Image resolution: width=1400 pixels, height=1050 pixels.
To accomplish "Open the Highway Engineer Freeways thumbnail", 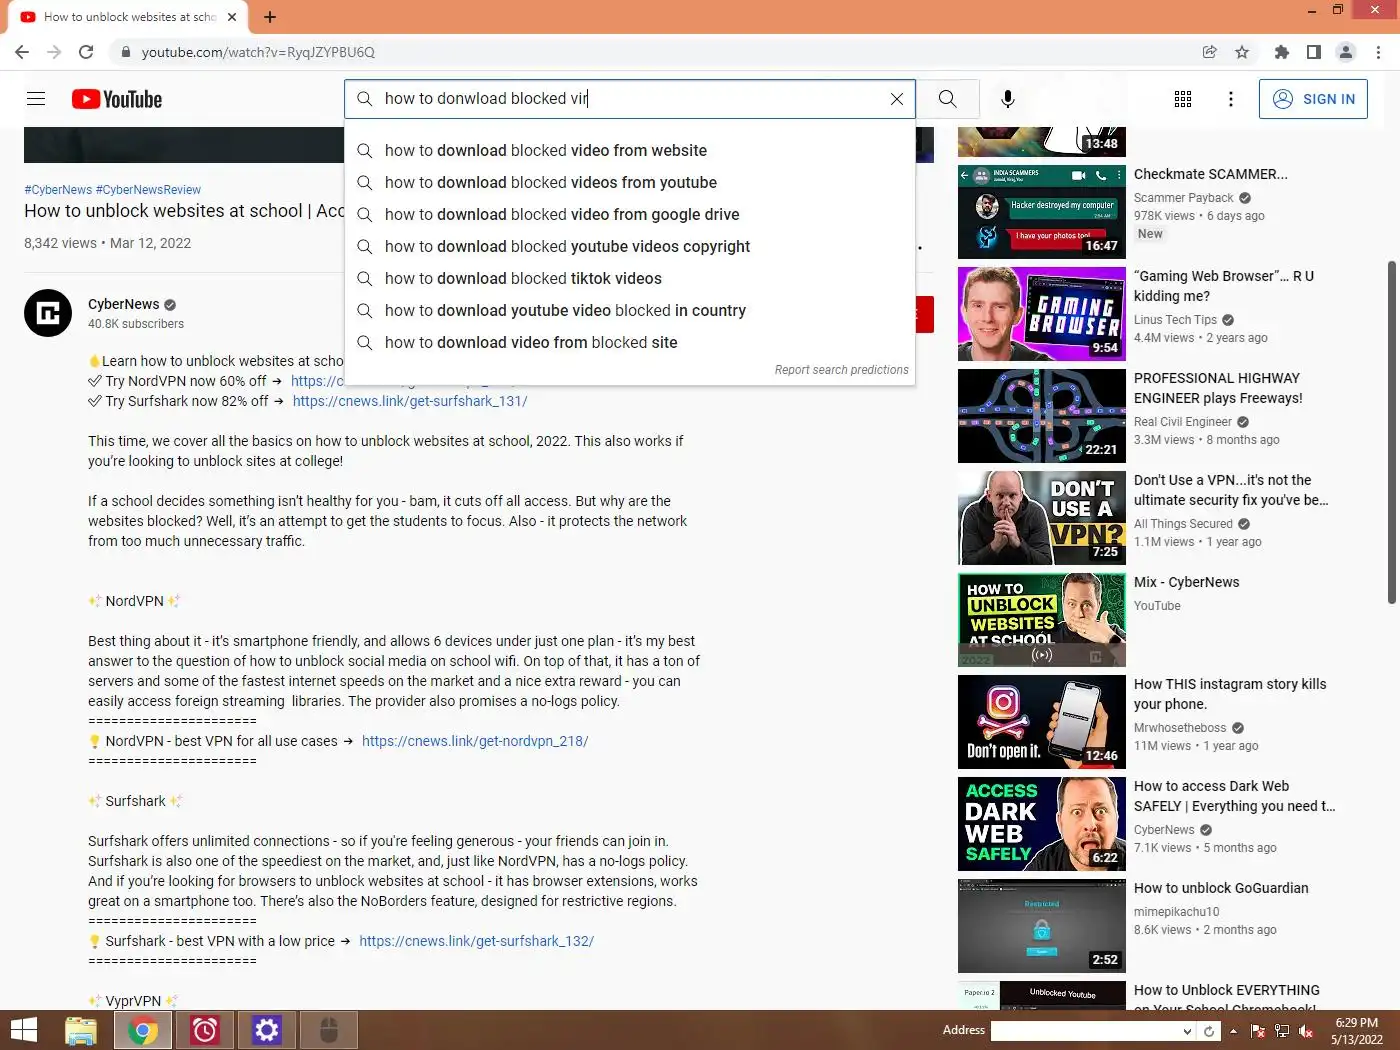I will [1042, 416].
